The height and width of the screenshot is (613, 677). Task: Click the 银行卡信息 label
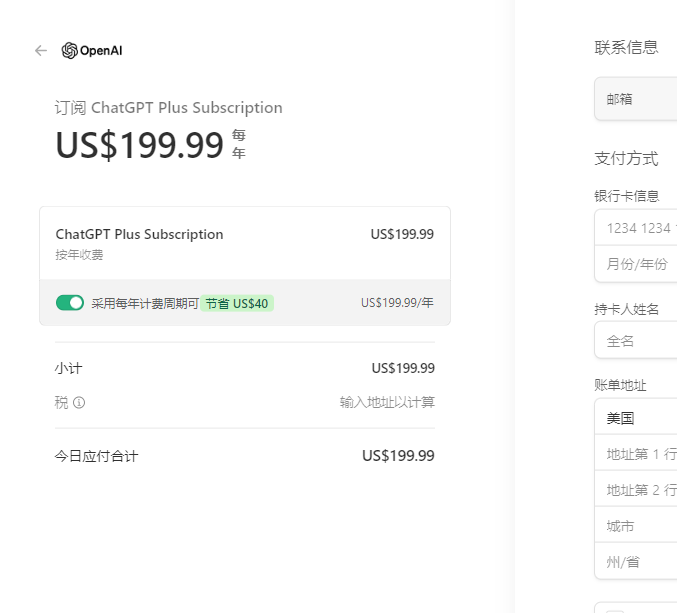tap(626, 196)
